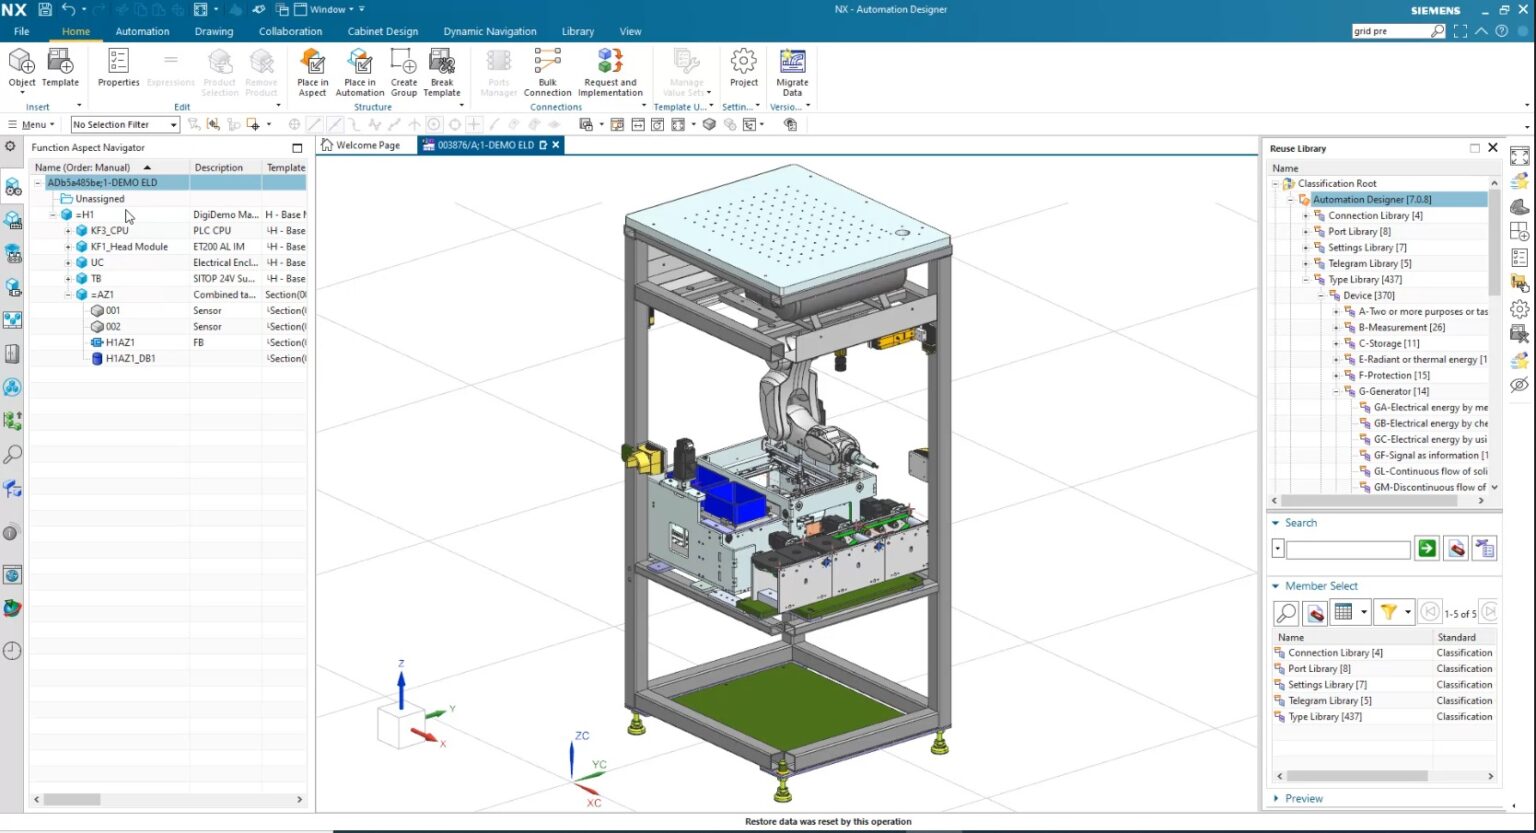
Task: Click the Project settings gear icon
Action: 743,64
